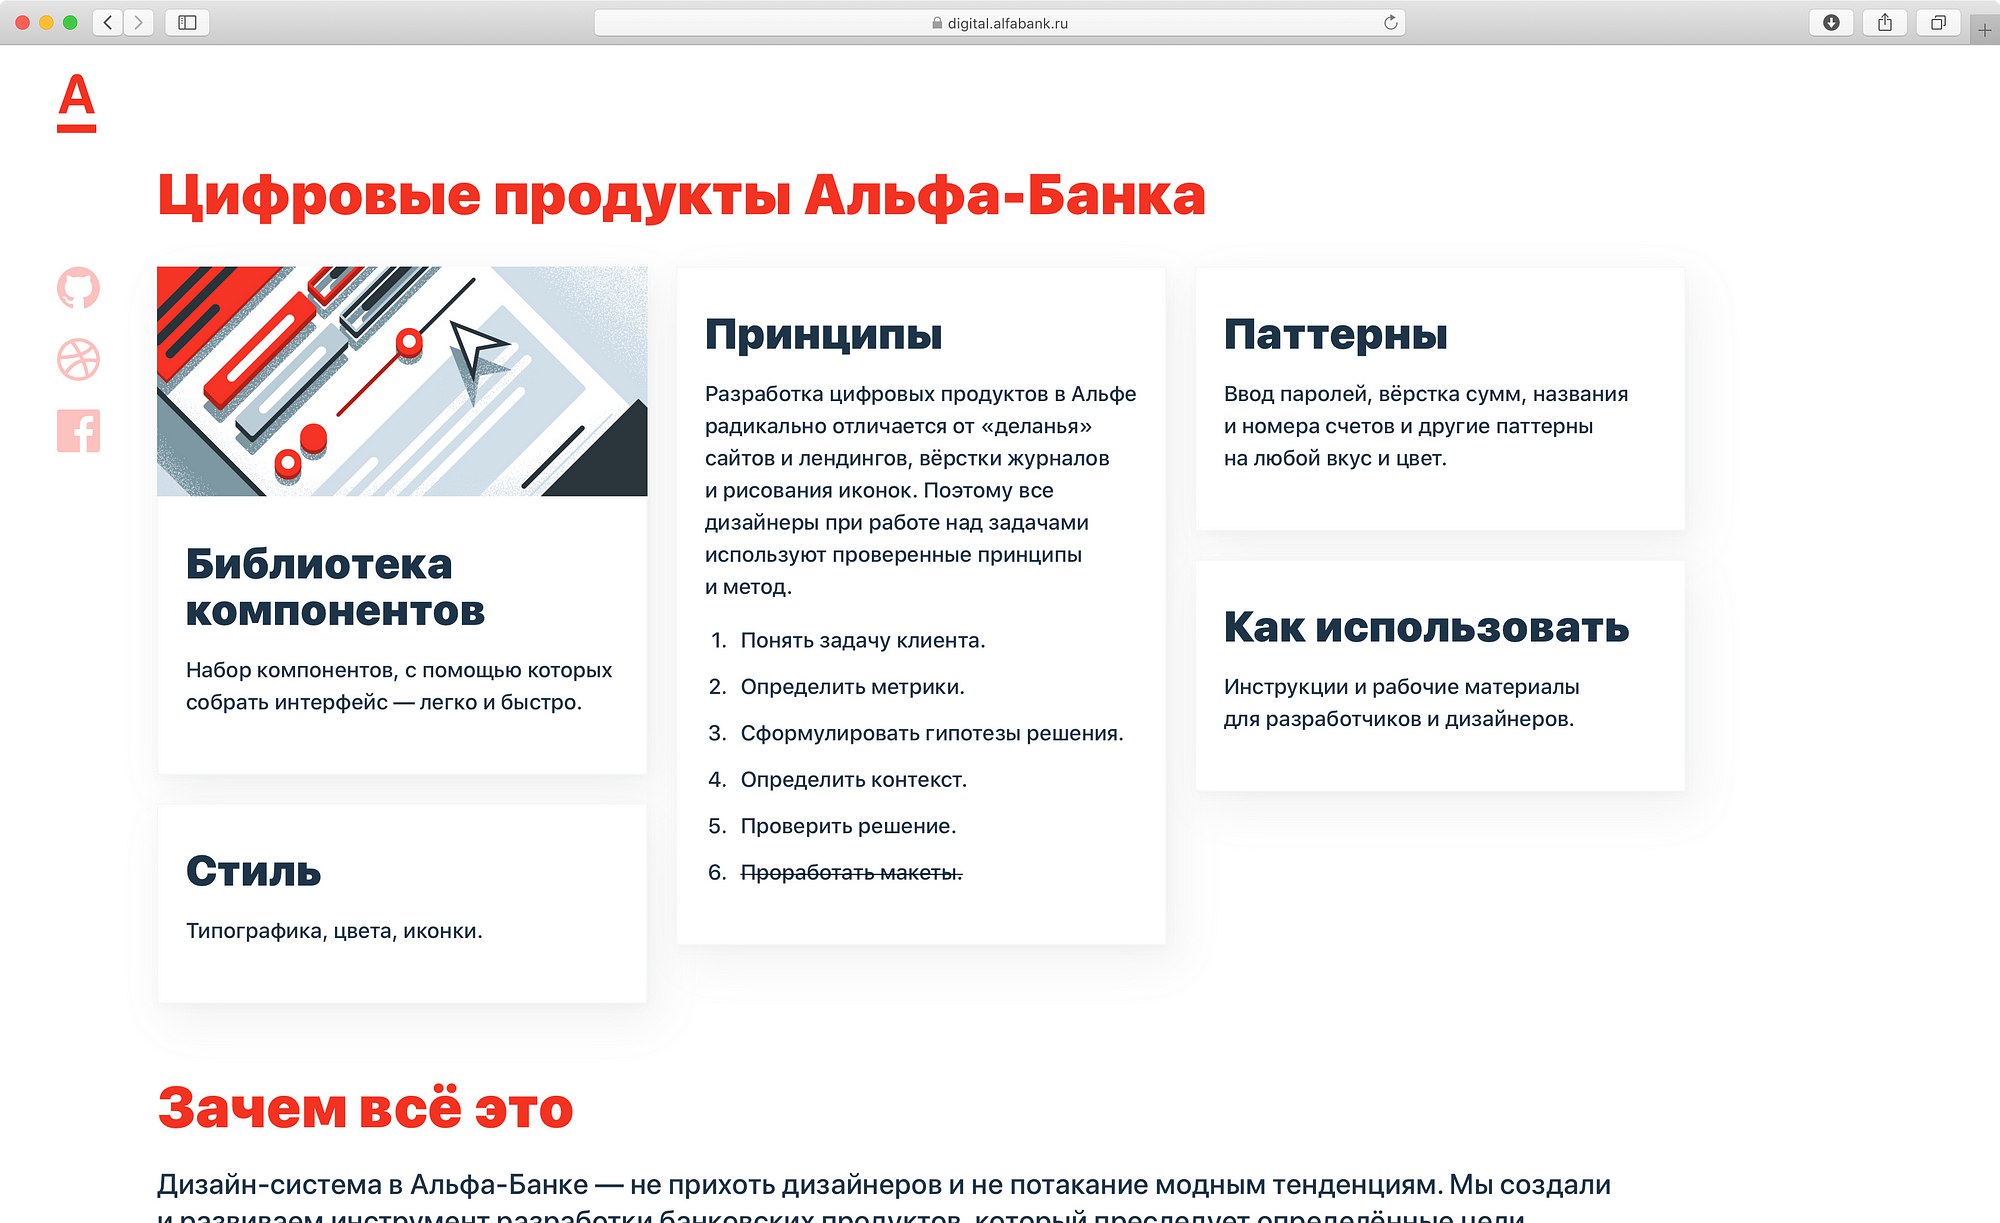
Task: Open the component library illustration thumbnail
Action: point(402,381)
